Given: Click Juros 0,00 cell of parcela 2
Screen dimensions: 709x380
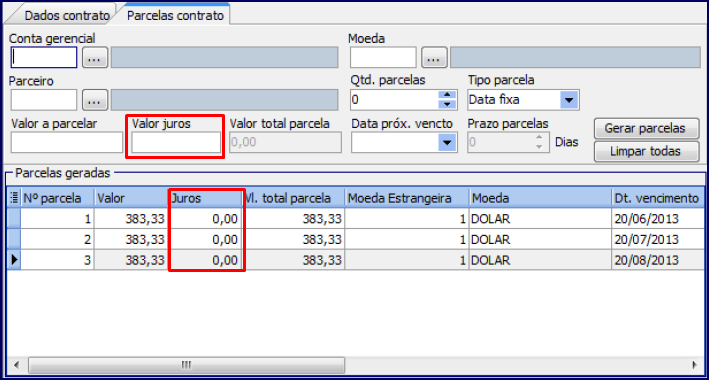Looking at the screenshot, I should pyautogui.click(x=206, y=239).
